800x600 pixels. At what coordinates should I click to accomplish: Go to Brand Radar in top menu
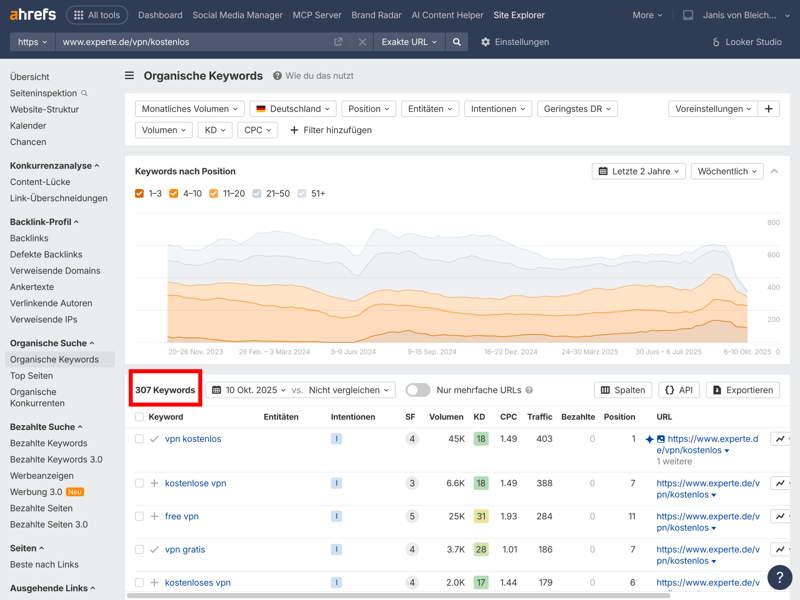point(376,15)
